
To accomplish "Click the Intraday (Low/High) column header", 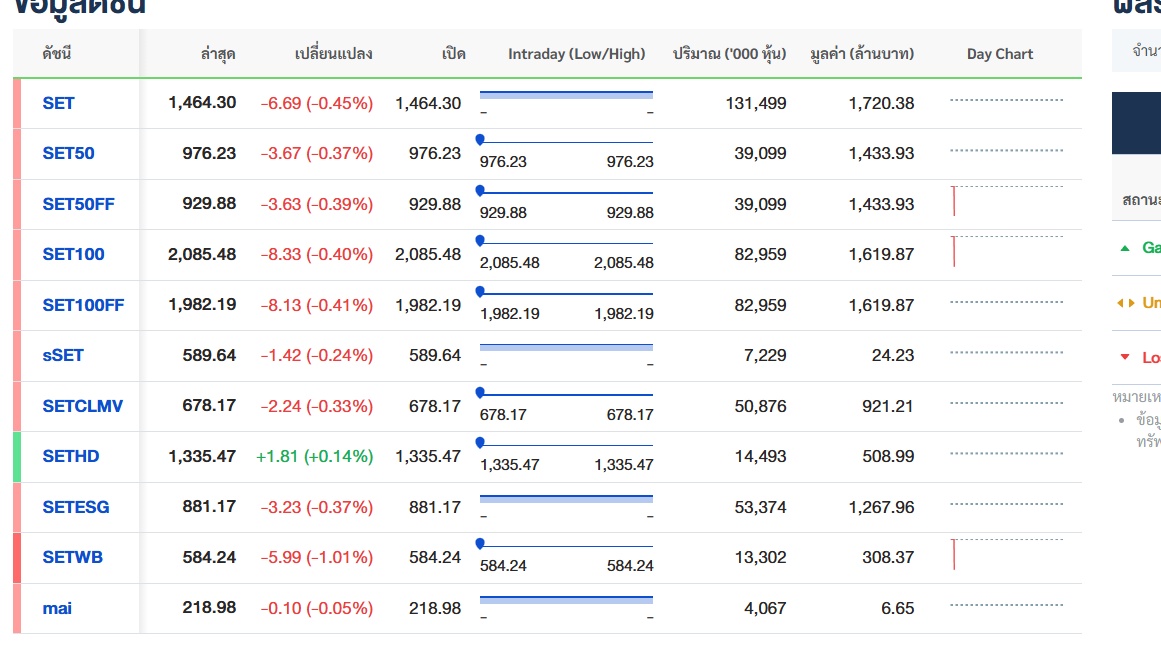I will [576, 54].
